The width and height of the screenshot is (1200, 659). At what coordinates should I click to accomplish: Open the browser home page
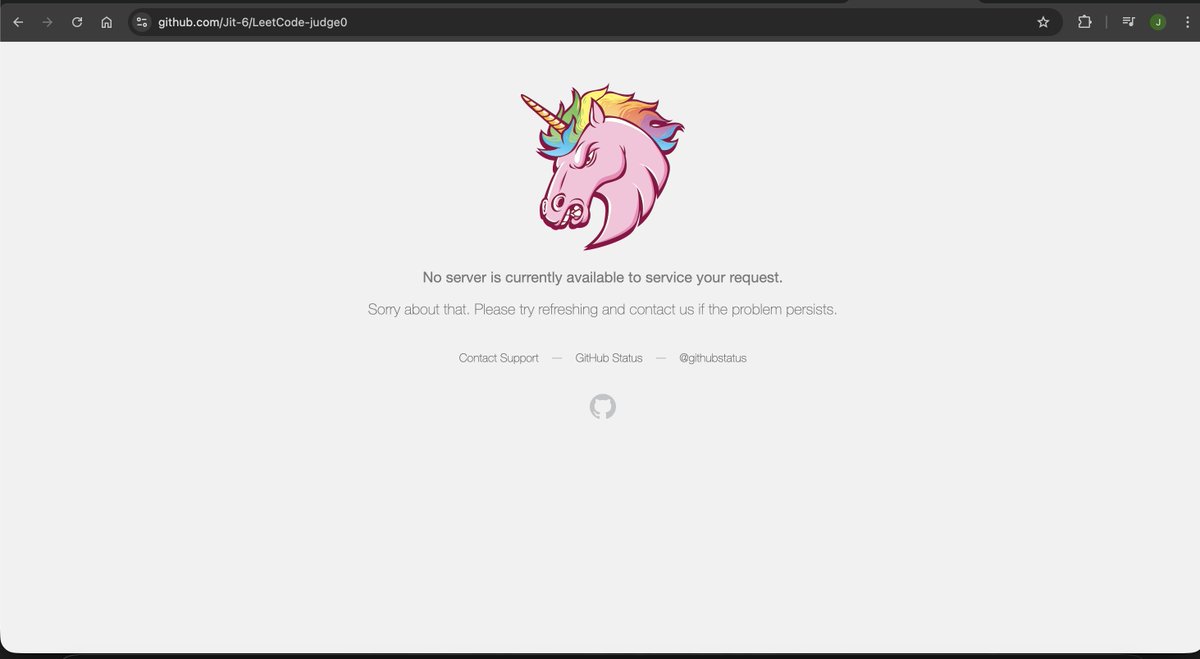[x=106, y=22]
